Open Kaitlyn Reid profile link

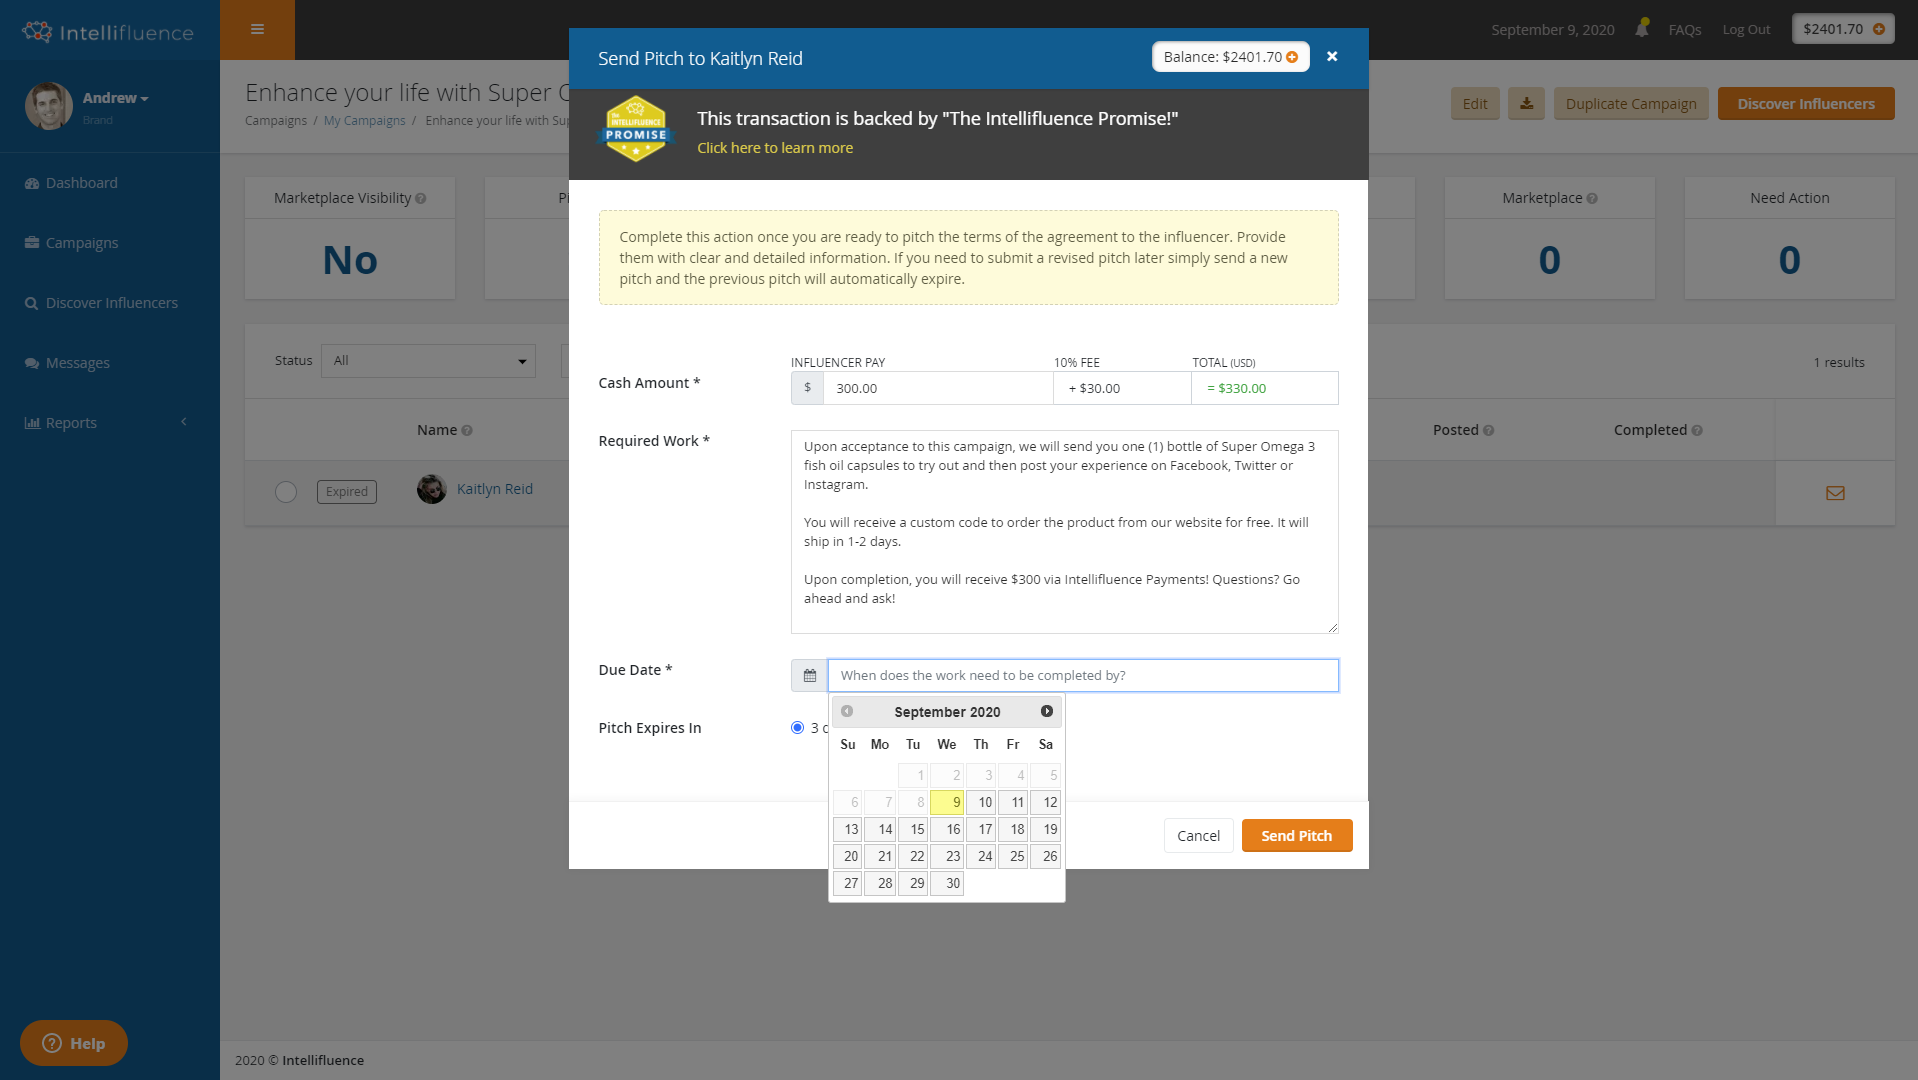point(495,489)
